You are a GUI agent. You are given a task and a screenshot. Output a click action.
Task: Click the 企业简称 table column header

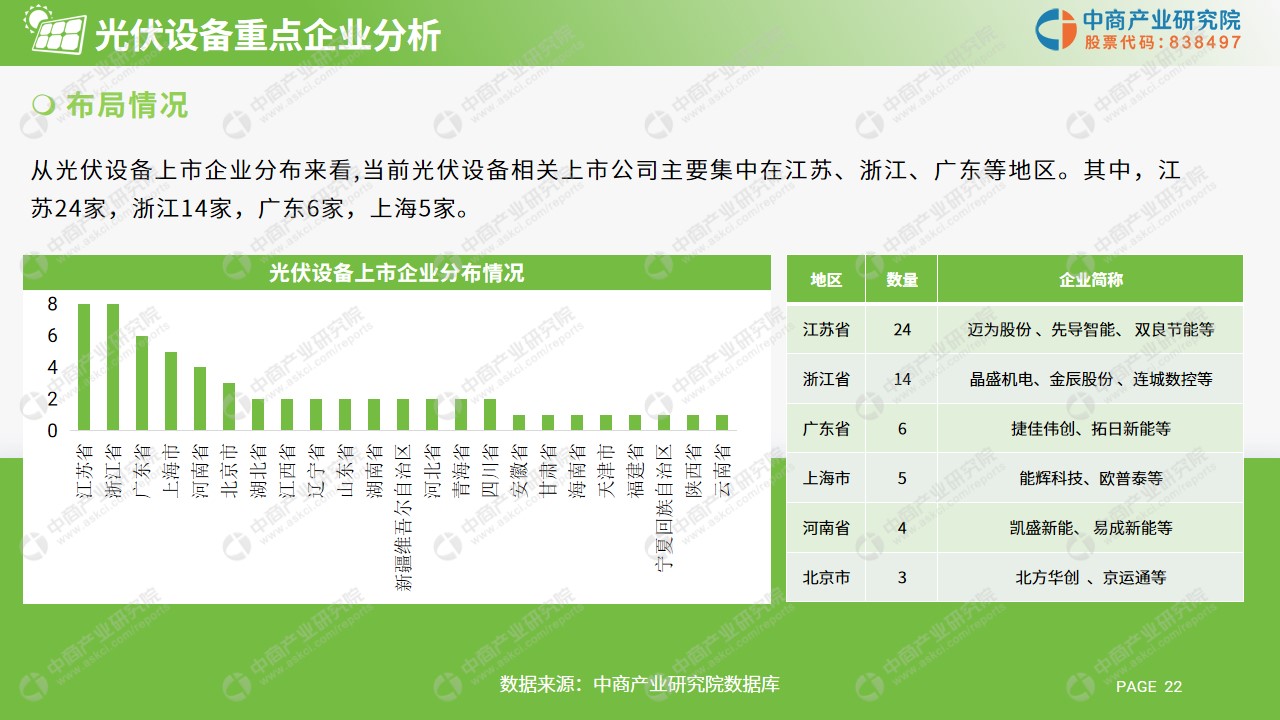(1090, 280)
